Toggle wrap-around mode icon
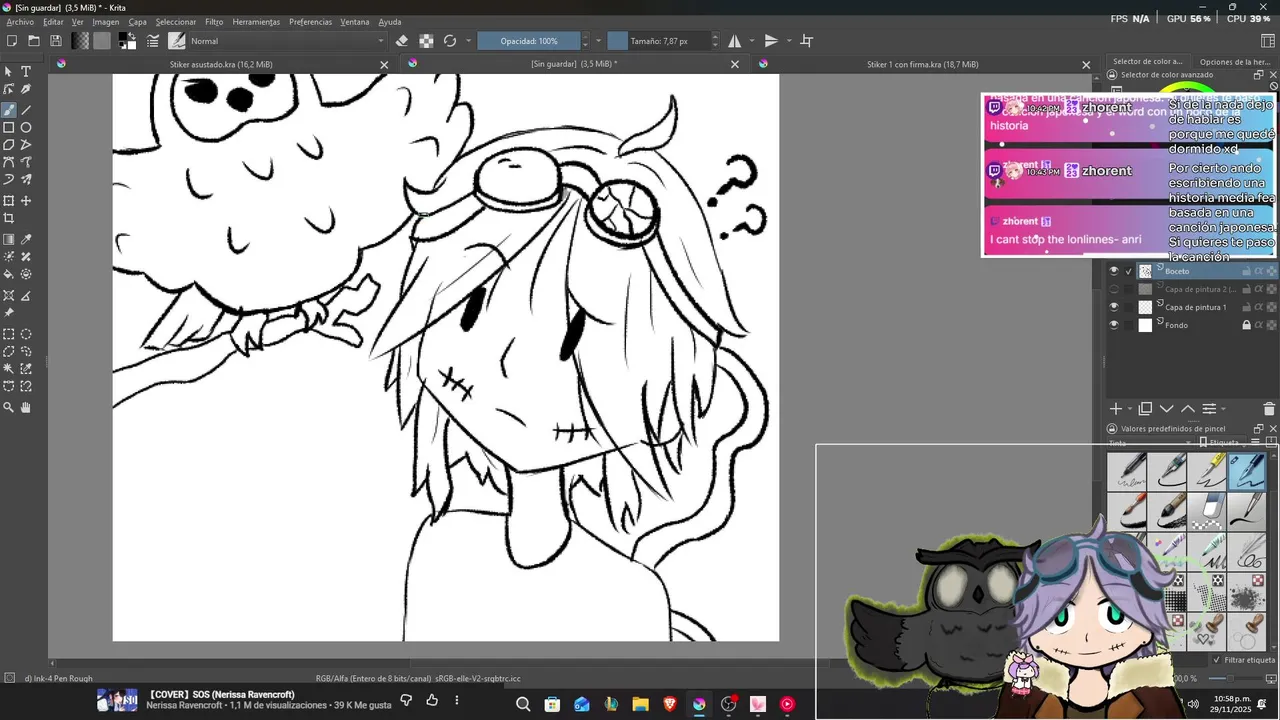Screen dimensions: 1280x720 [807, 41]
